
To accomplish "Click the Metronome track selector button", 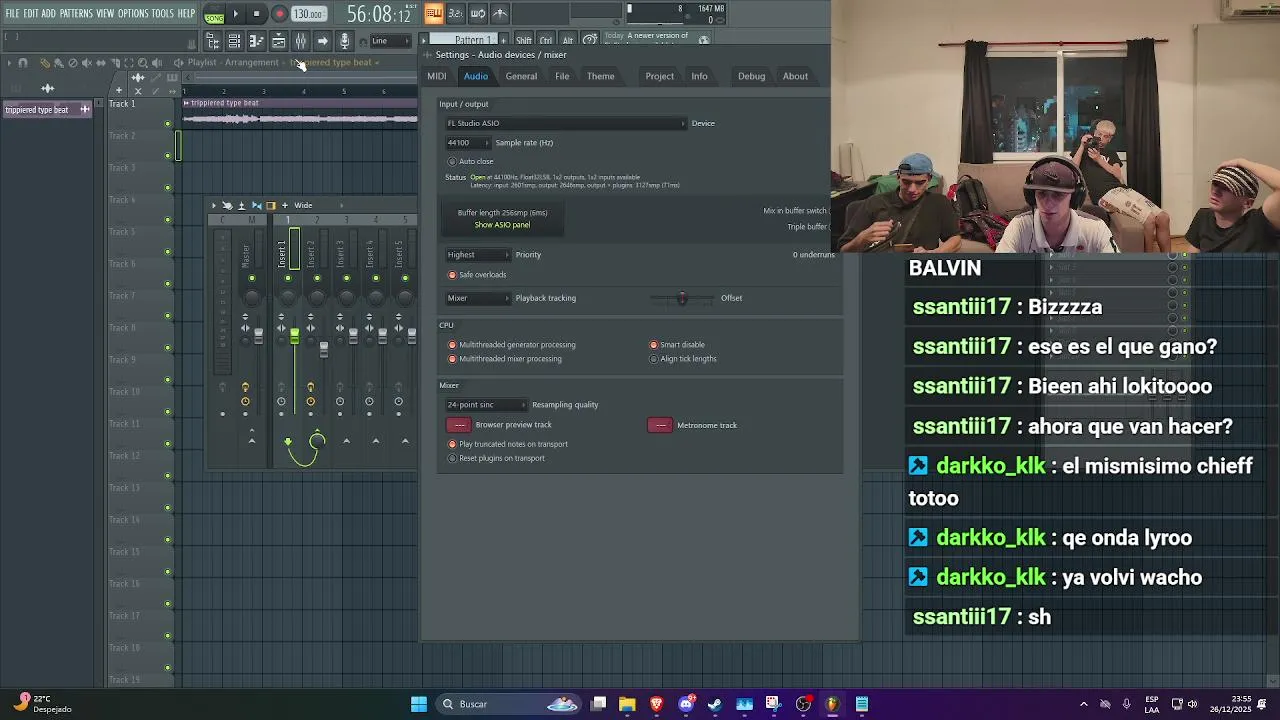I will tap(660, 425).
